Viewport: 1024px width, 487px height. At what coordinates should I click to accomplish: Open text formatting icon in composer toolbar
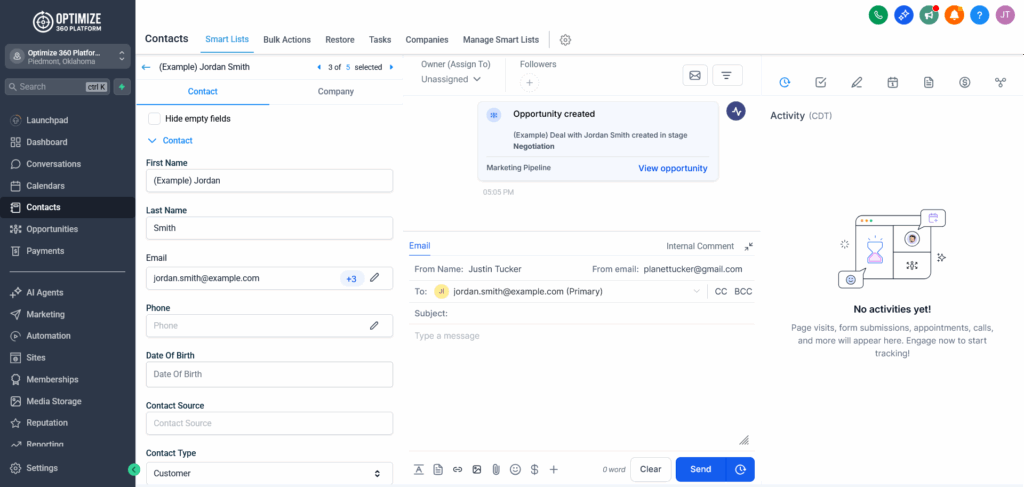pyautogui.click(x=419, y=469)
